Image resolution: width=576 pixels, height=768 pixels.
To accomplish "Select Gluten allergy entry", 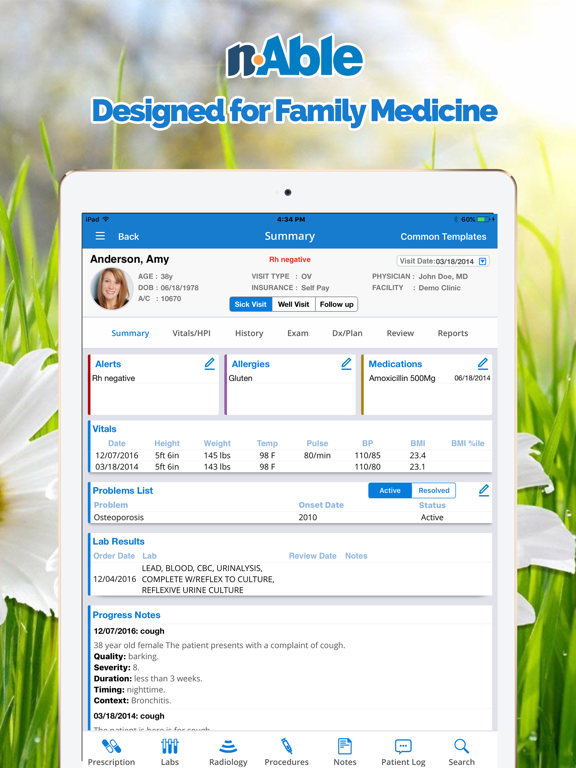I will pyautogui.click(x=240, y=378).
